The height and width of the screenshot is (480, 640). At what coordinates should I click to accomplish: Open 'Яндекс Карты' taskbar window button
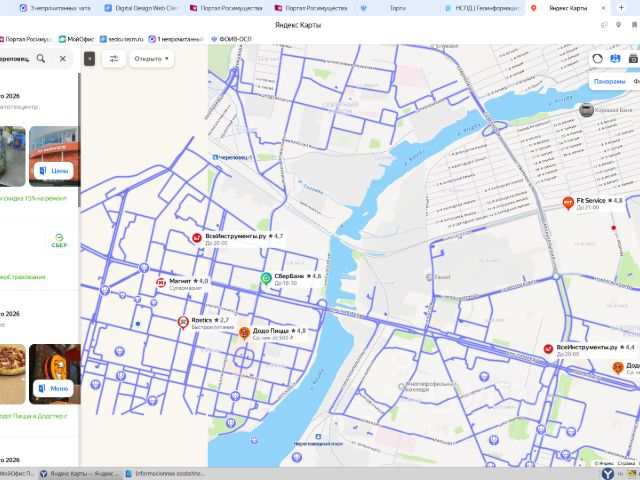(x=79, y=473)
